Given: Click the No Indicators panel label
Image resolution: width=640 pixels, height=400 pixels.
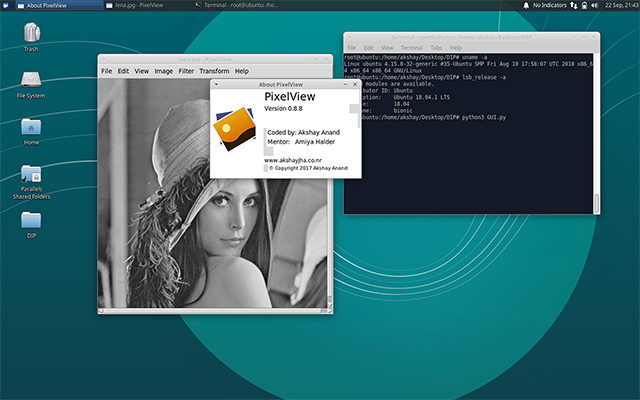Looking at the screenshot, I should [x=549, y=5].
